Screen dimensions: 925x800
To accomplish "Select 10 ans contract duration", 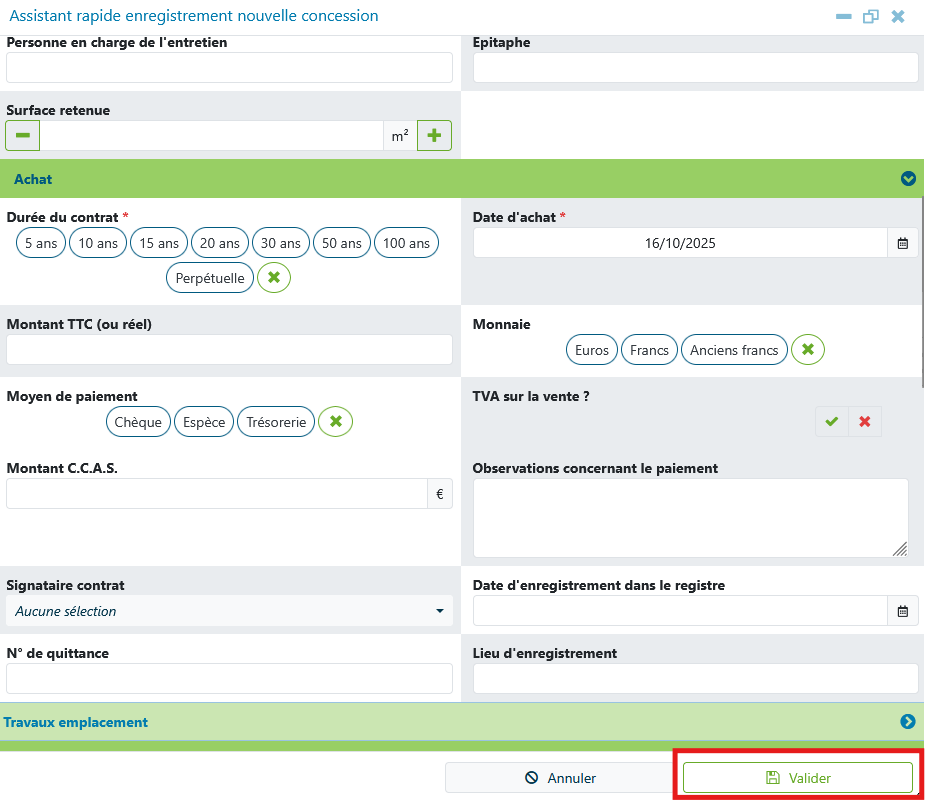I will point(98,243).
